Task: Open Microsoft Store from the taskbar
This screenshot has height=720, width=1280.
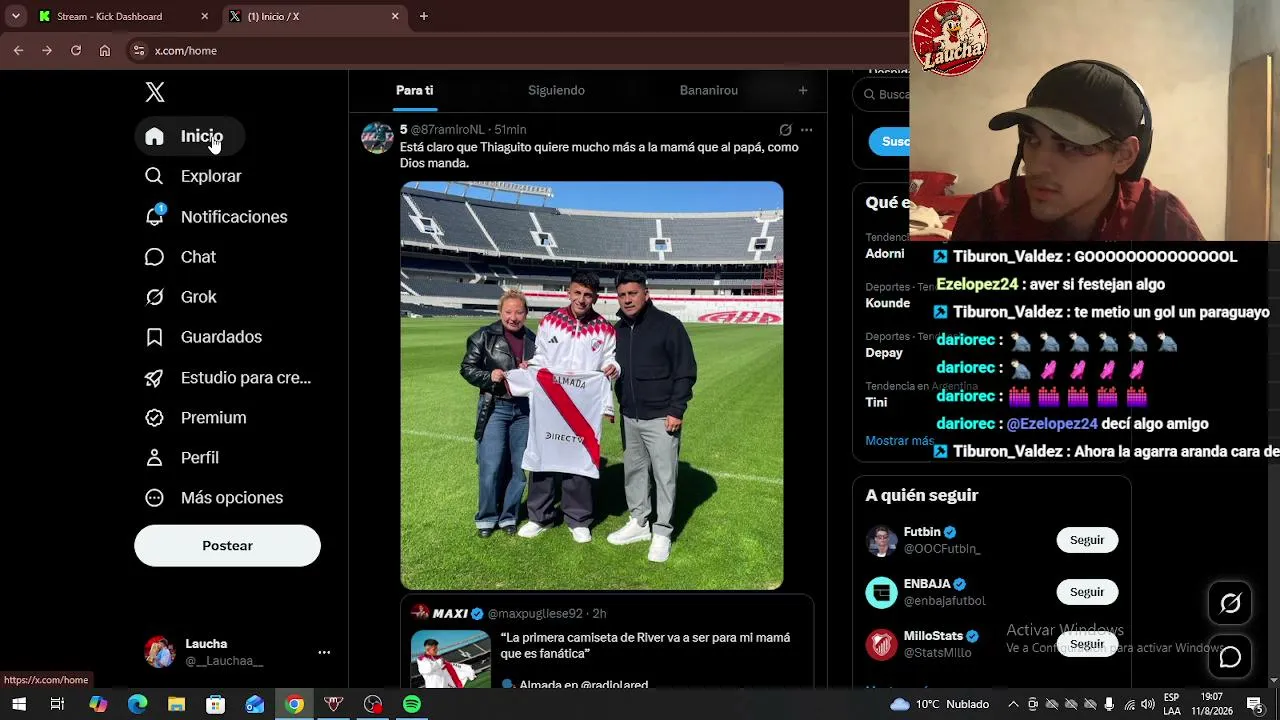Action: point(215,704)
